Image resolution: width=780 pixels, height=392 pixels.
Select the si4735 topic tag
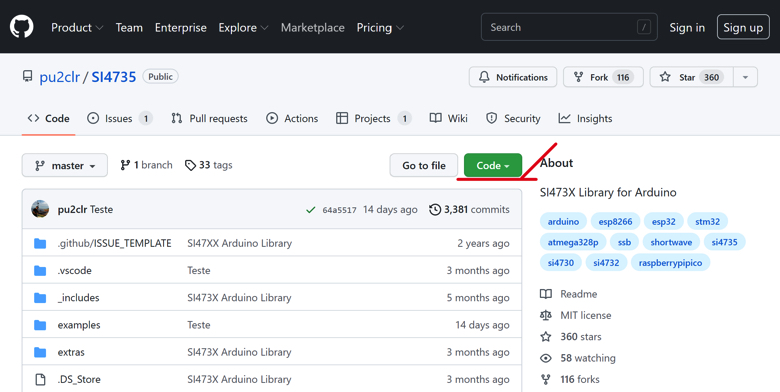click(724, 242)
